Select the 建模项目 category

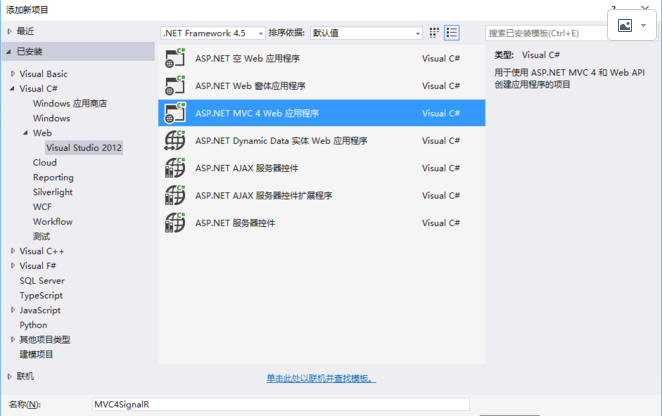click(x=36, y=354)
